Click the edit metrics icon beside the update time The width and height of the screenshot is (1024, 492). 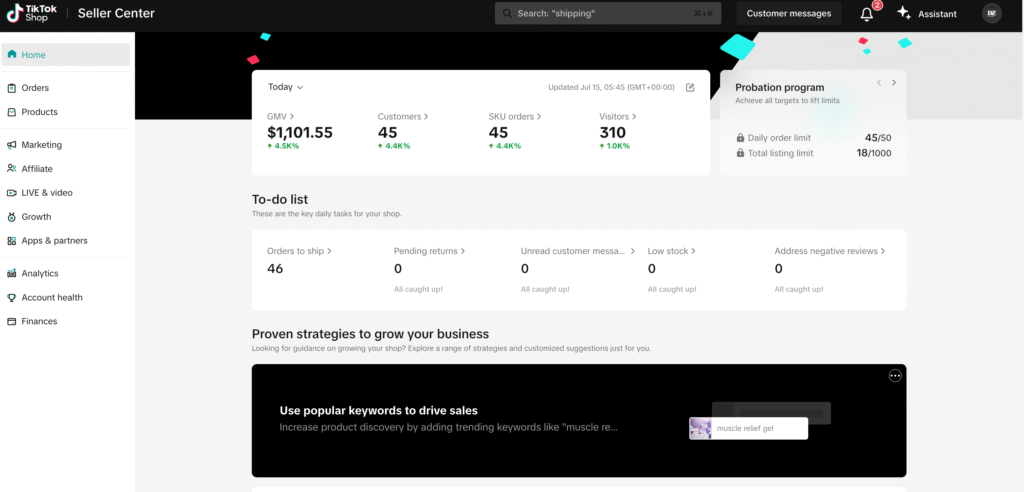(690, 87)
